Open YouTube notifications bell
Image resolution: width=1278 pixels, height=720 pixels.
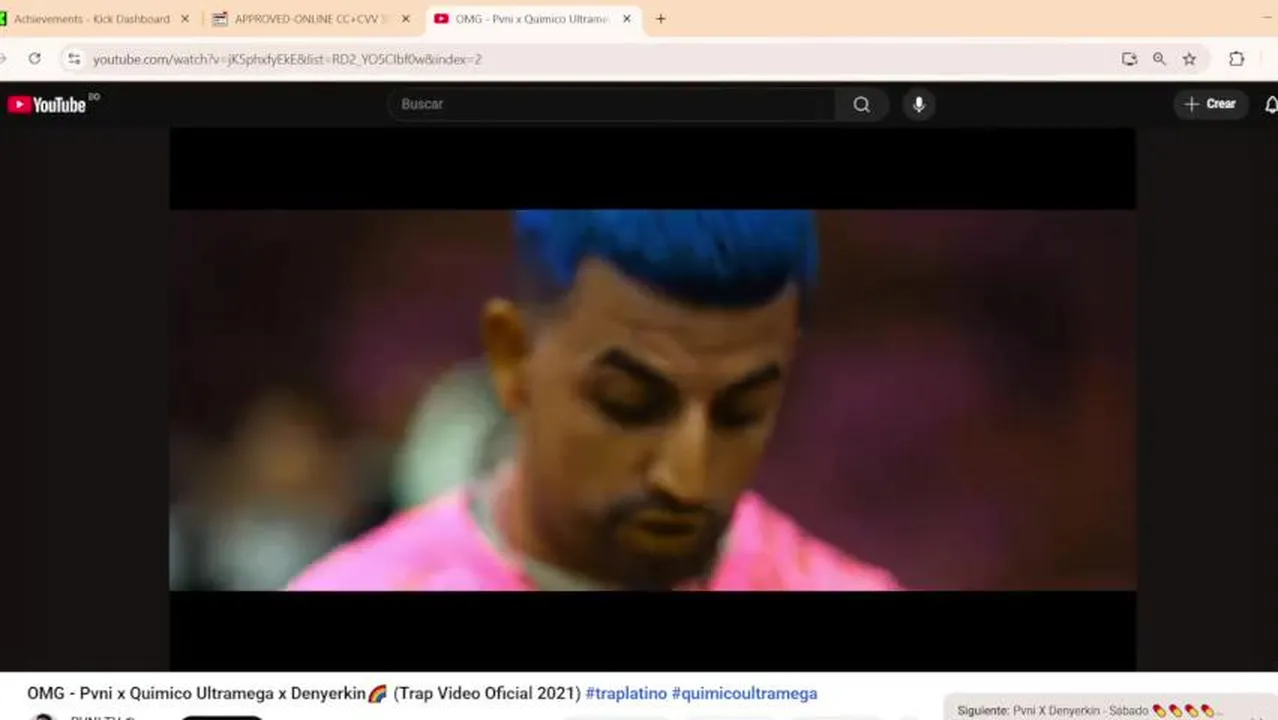coord(1271,104)
